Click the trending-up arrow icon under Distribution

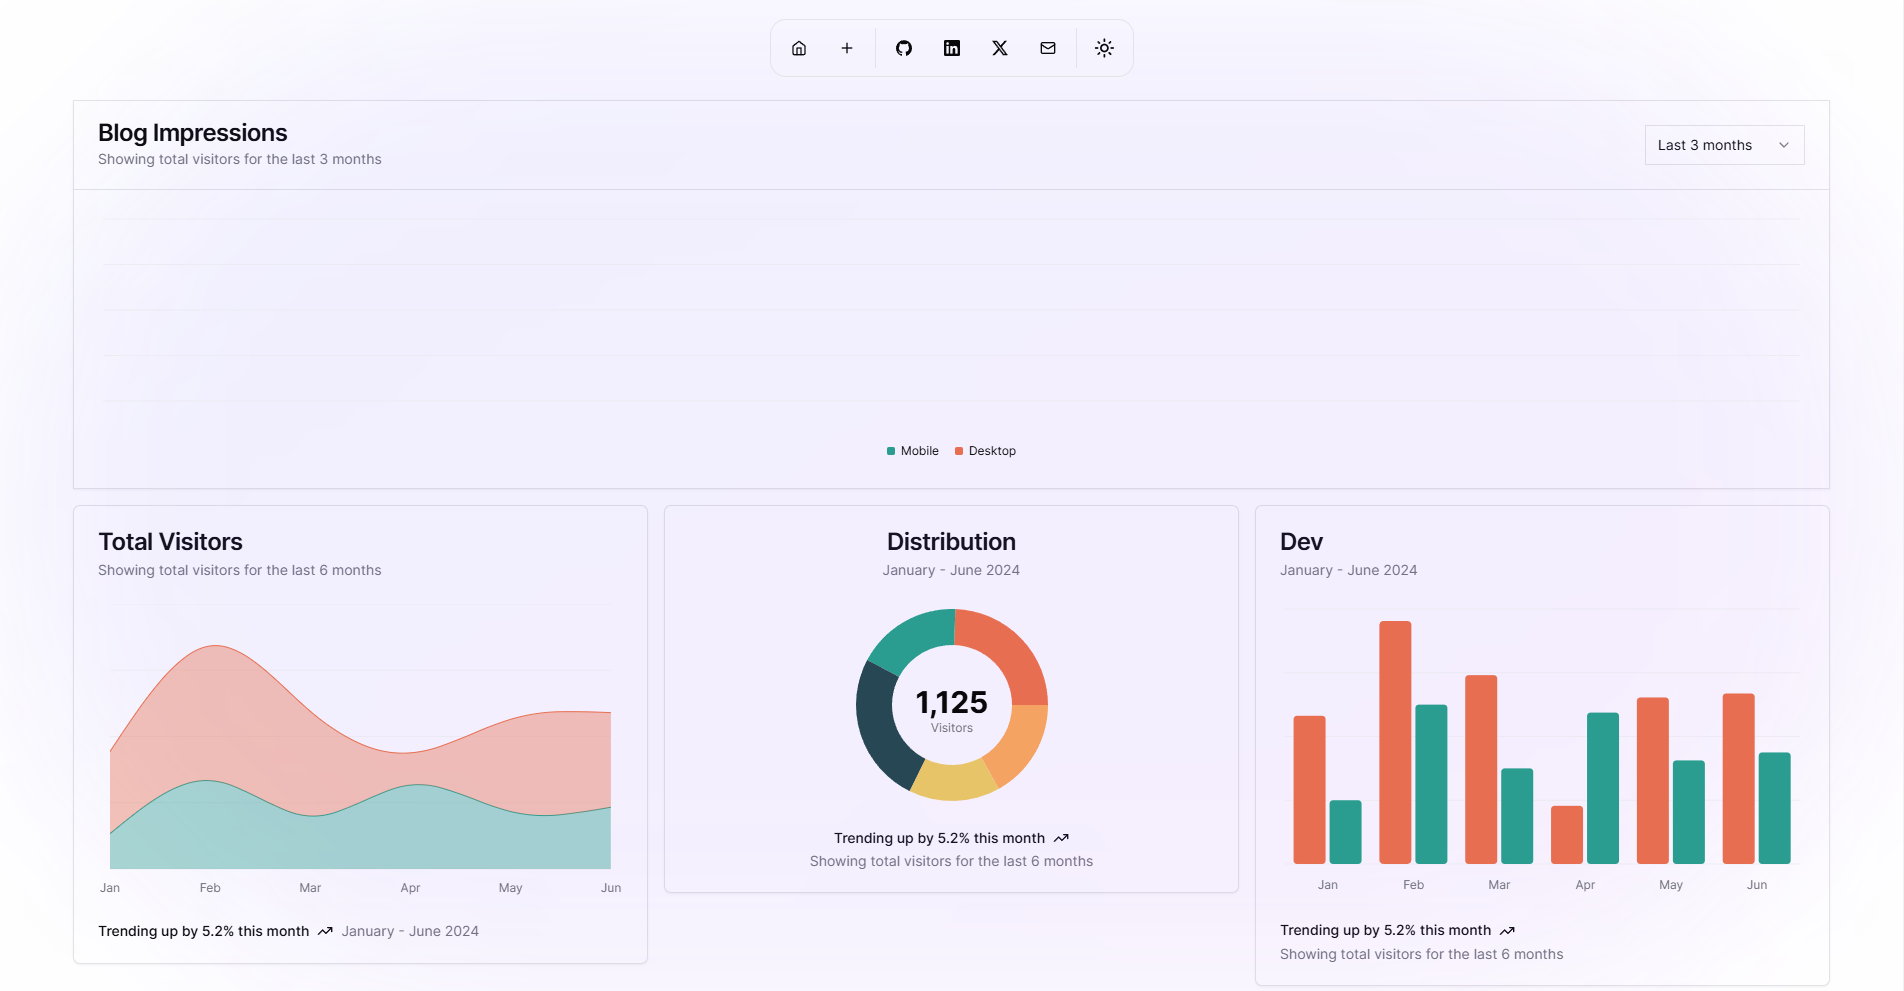(1061, 838)
